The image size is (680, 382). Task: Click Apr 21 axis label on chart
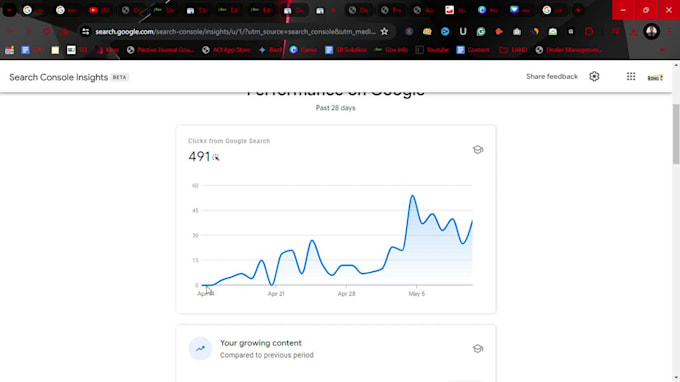click(x=276, y=294)
